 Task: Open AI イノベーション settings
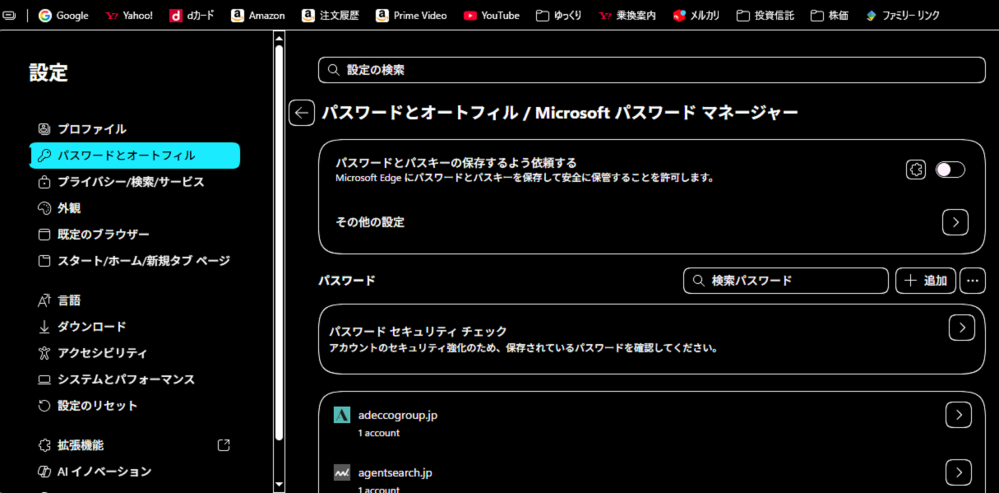[x=134, y=471]
